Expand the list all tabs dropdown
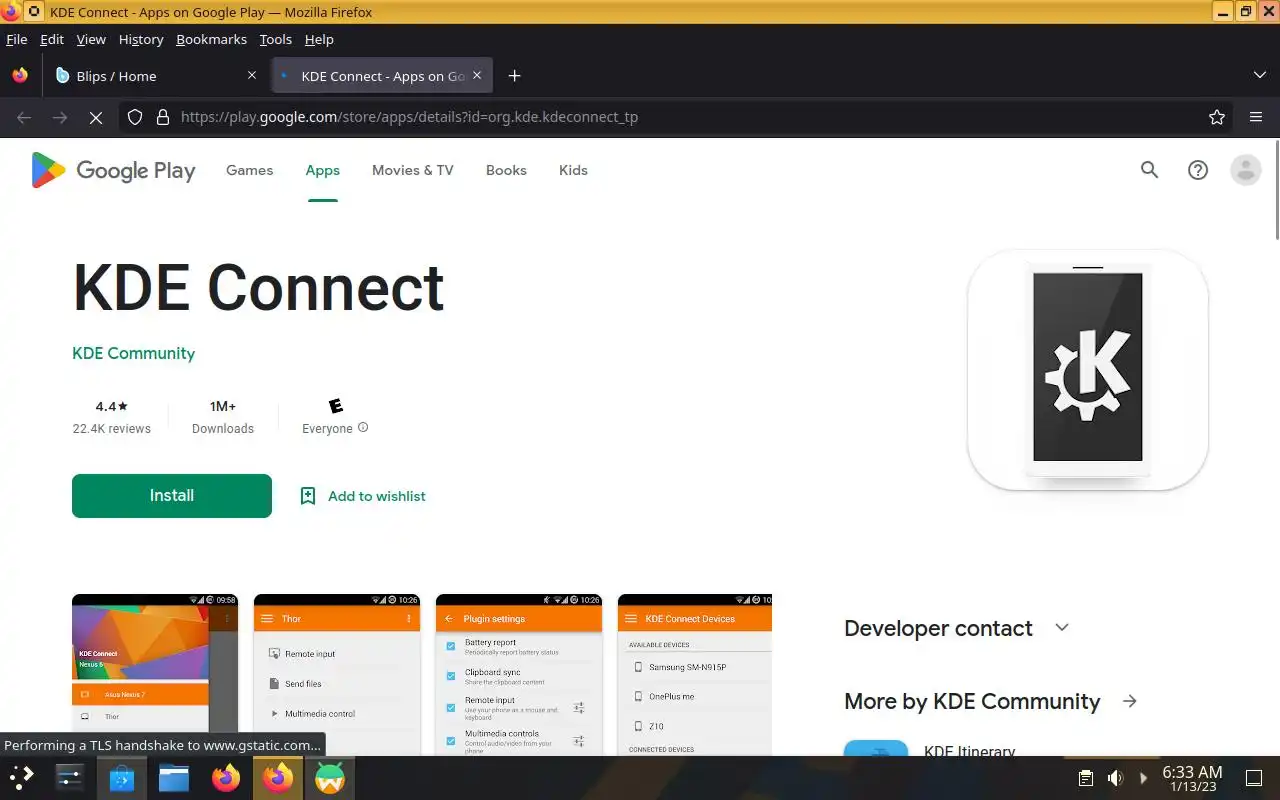1280x800 pixels. [x=1260, y=75]
